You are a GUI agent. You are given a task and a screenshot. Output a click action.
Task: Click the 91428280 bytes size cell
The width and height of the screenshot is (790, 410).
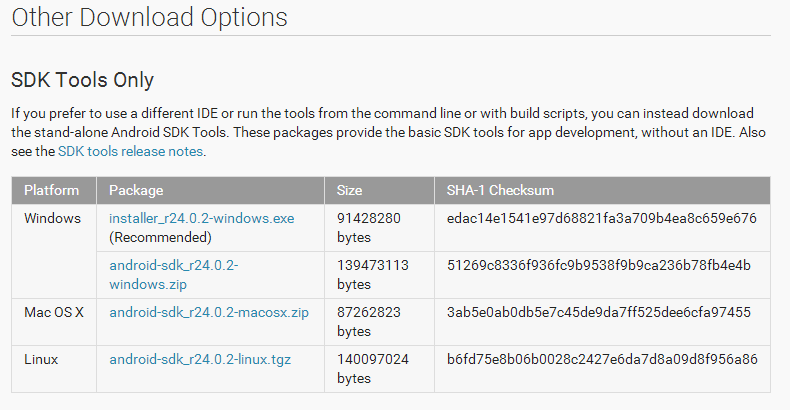click(379, 228)
